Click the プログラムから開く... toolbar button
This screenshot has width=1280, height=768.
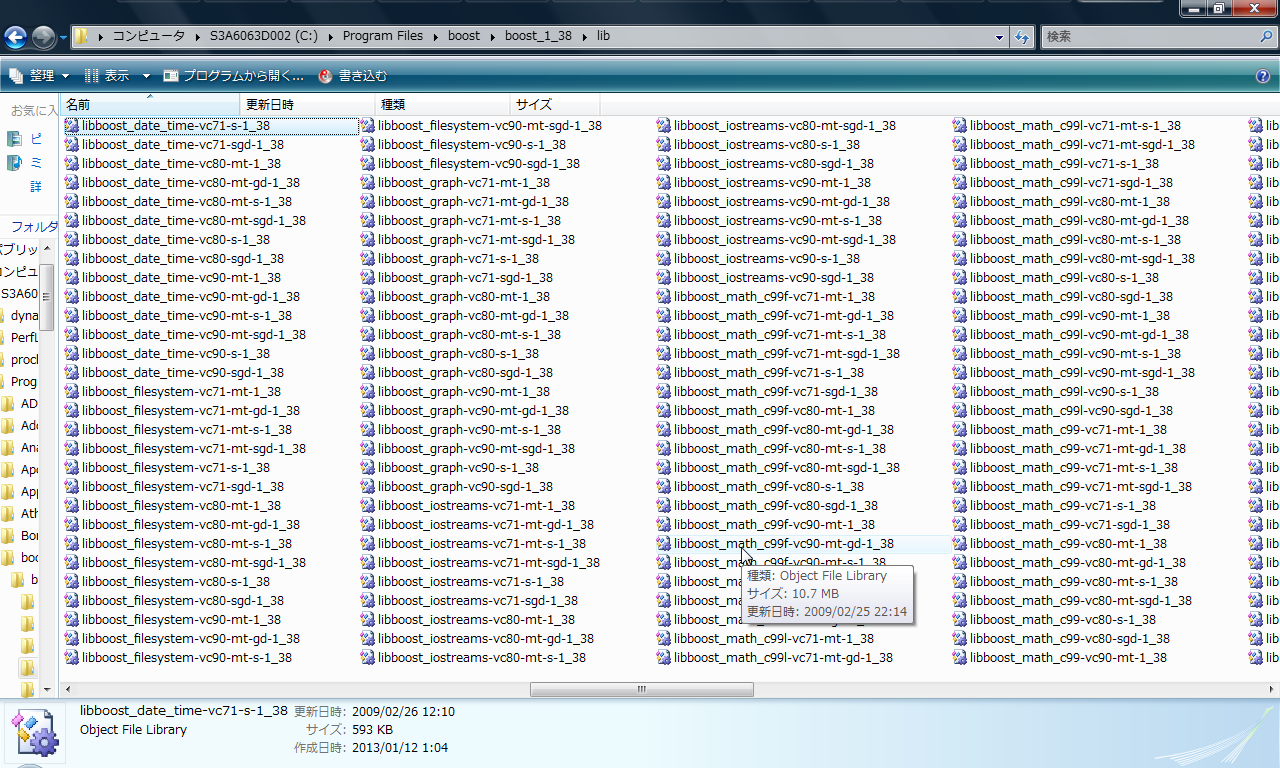click(x=234, y=76)
